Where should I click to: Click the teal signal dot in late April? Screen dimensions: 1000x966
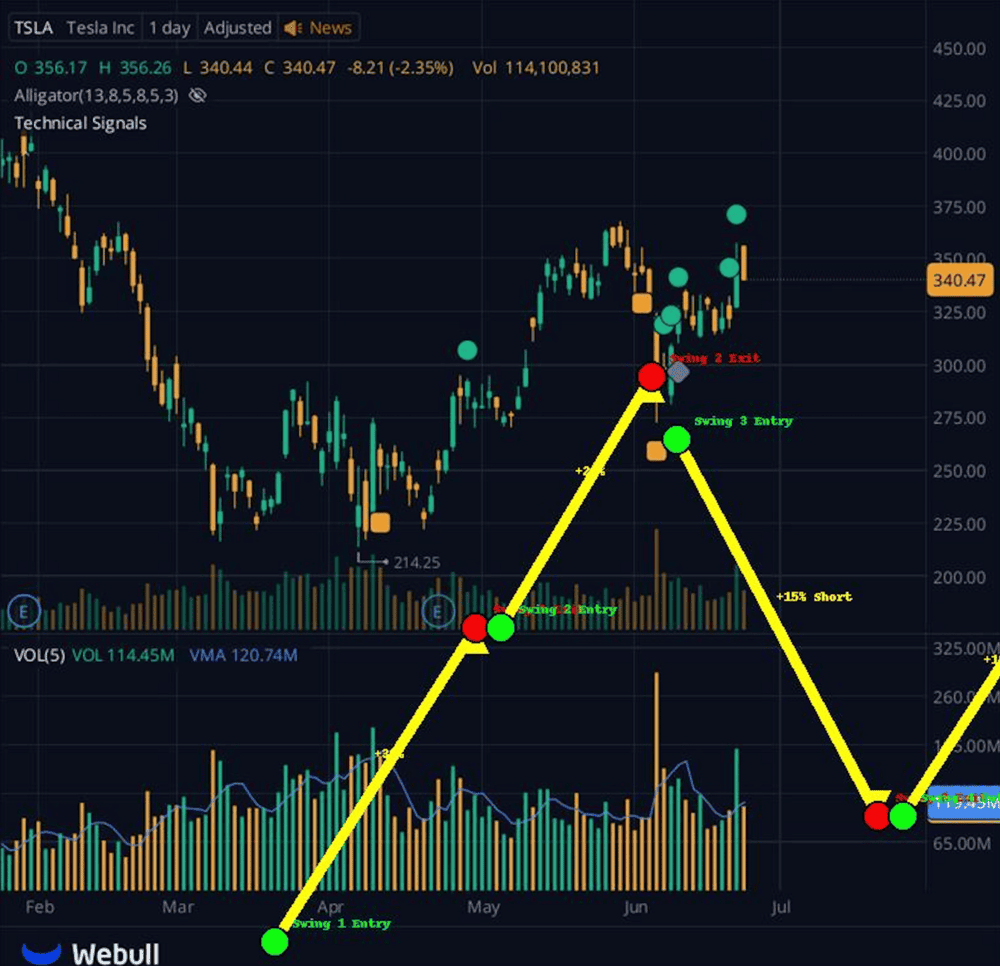467,350
